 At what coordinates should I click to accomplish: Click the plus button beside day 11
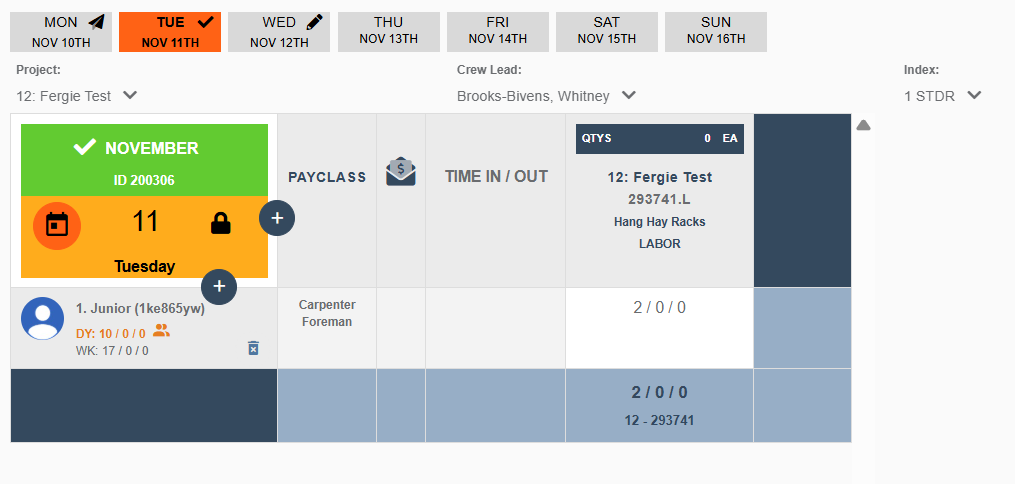click(277, 218)
